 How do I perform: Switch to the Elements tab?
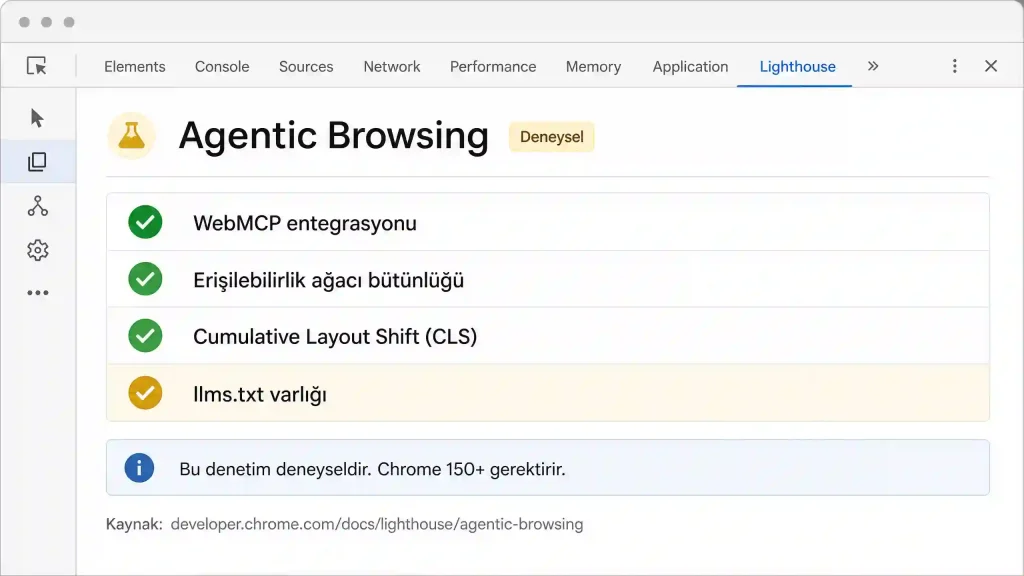coord(135,67)
